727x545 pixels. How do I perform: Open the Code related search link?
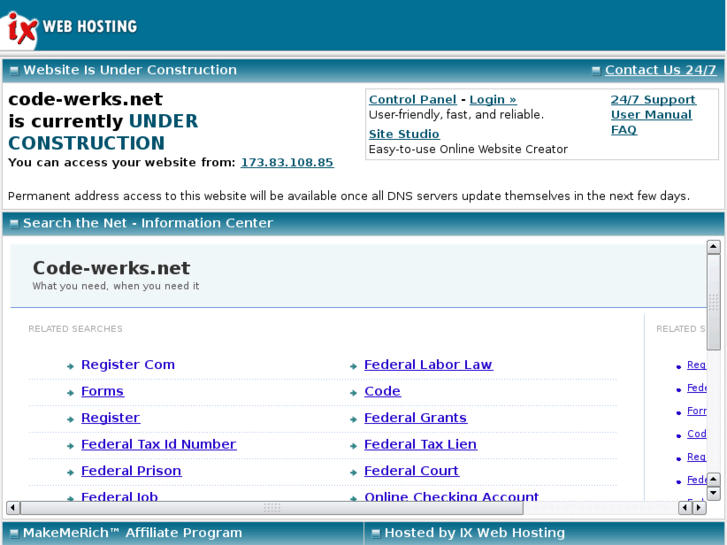click(x=382, y=391)
